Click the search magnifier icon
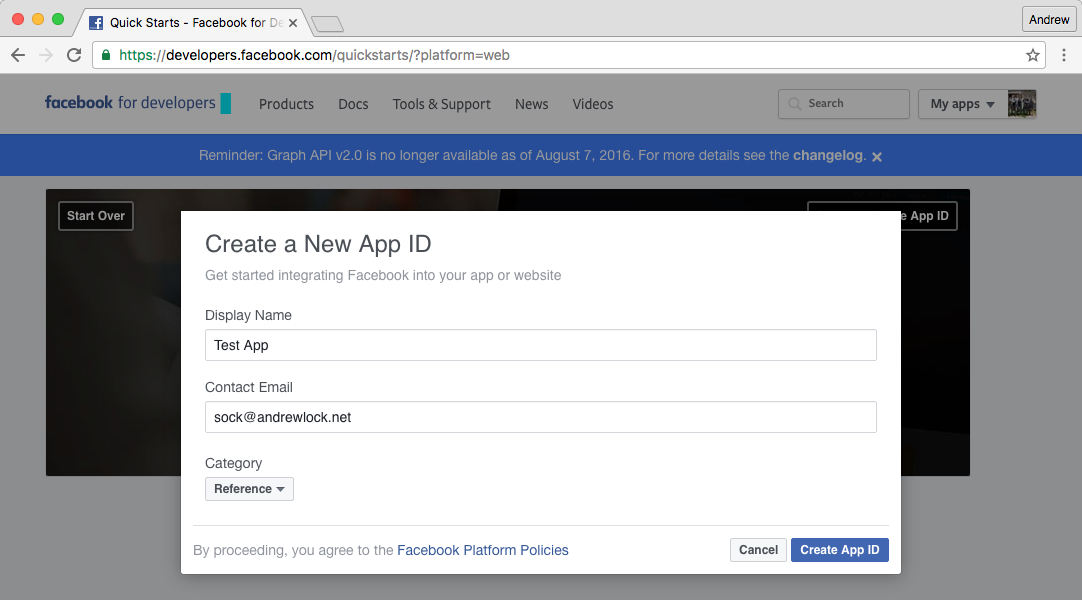1082x600 pixels. 794,103
